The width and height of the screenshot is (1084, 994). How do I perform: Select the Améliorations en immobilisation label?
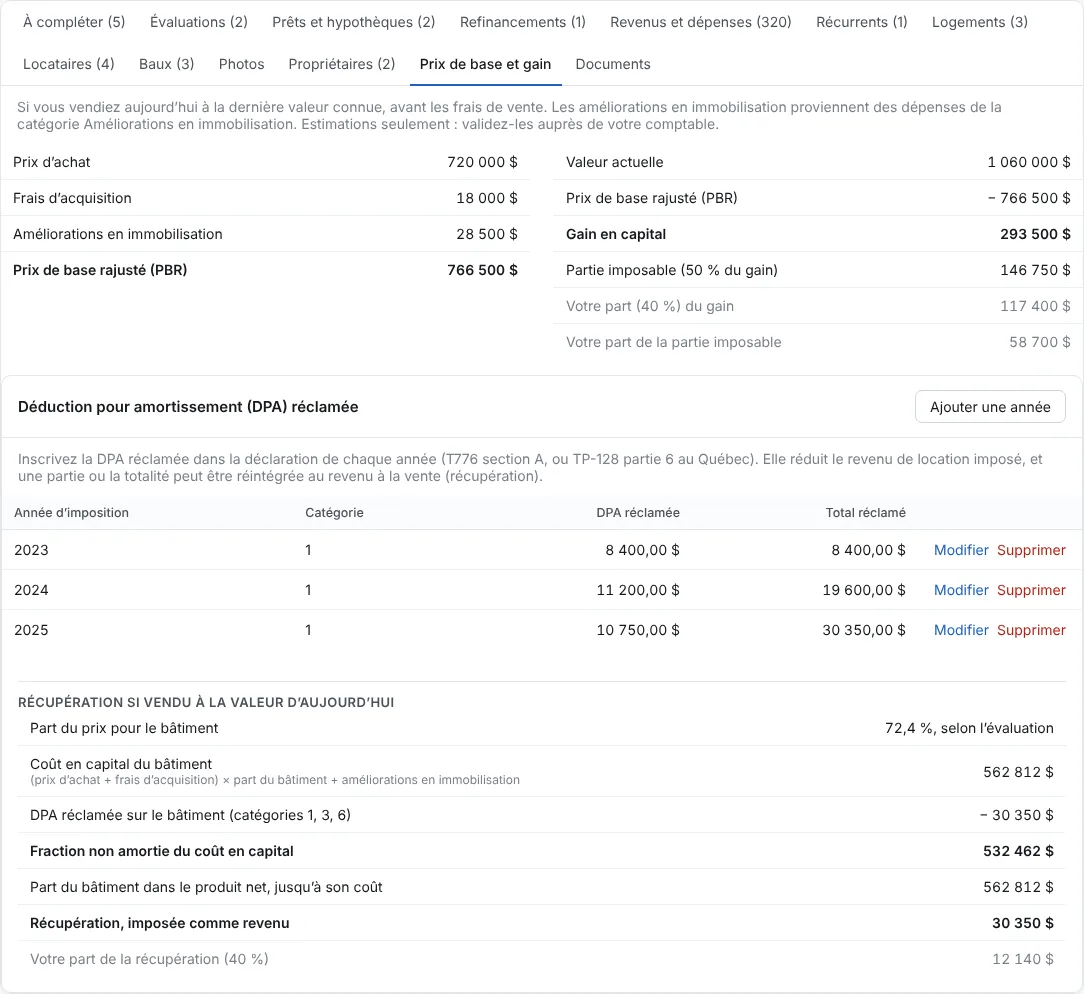(x=118, y=234)
